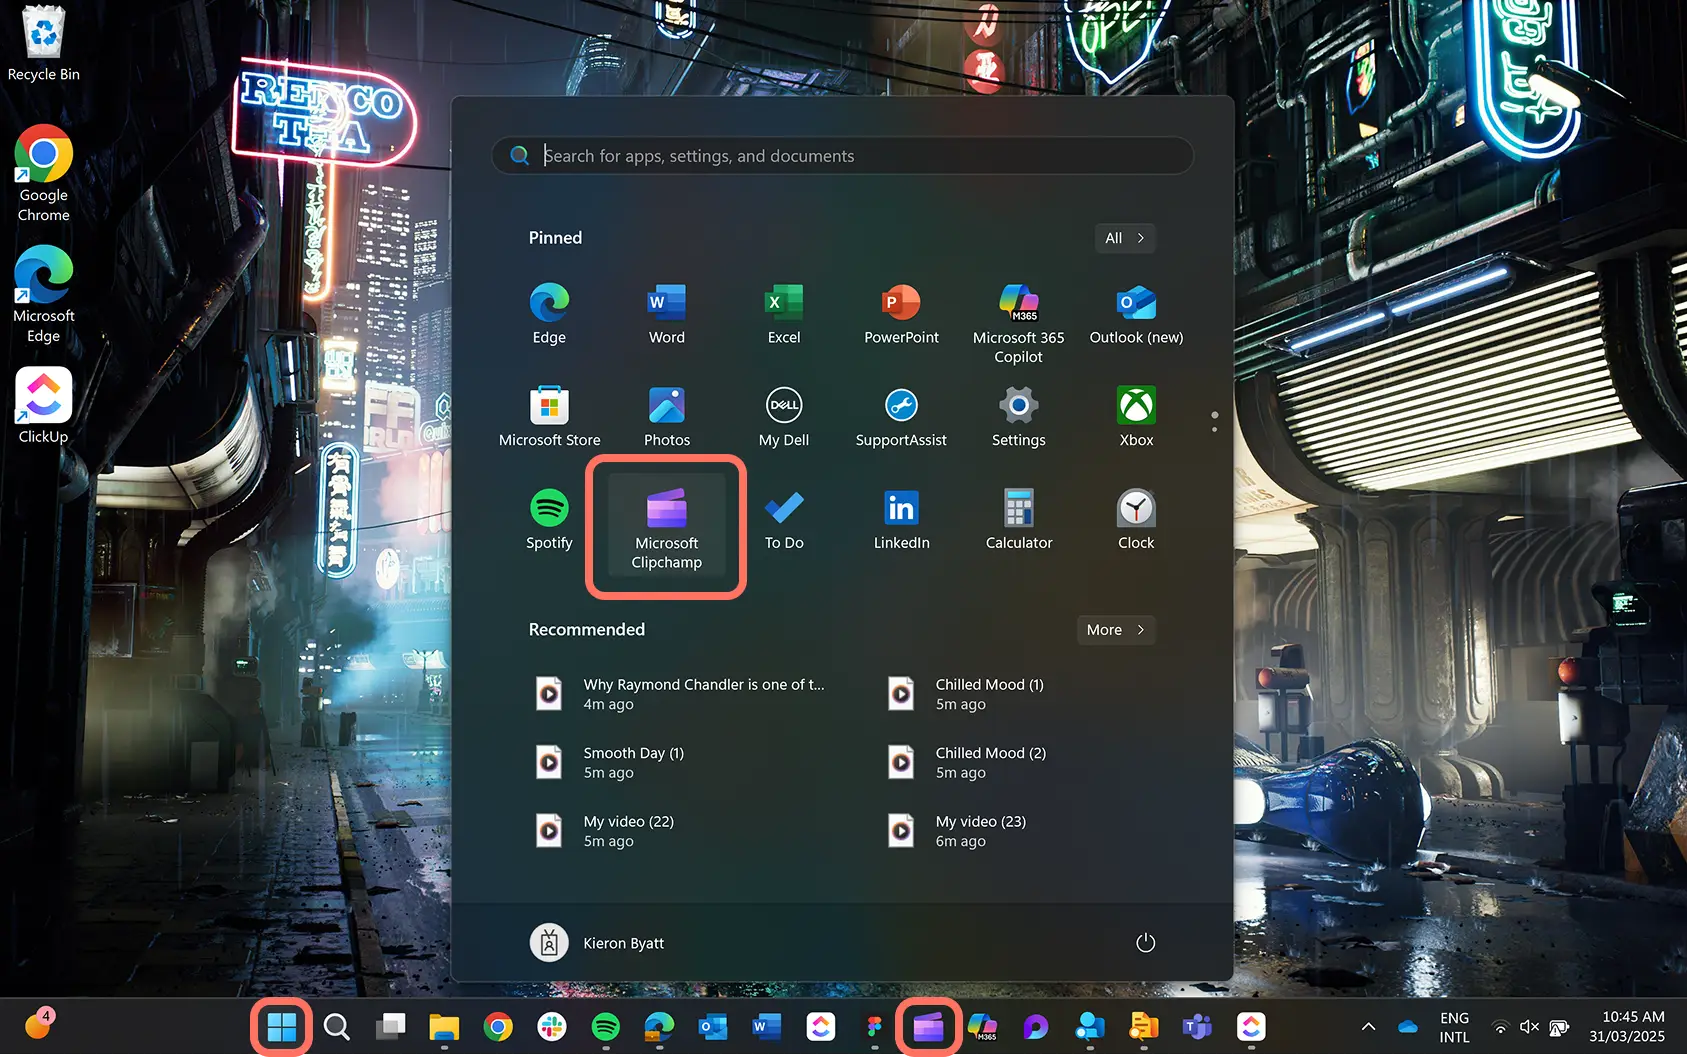Open Excel in the Start menu
This screenshot has height=1057, width=1687.
coord(784,315)
